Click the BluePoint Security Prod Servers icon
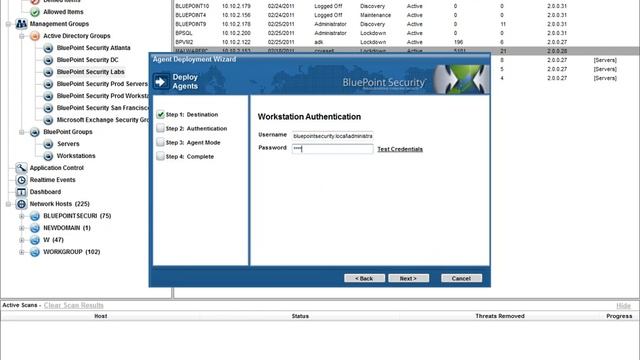The image size is (640, 360). (48, 84)
